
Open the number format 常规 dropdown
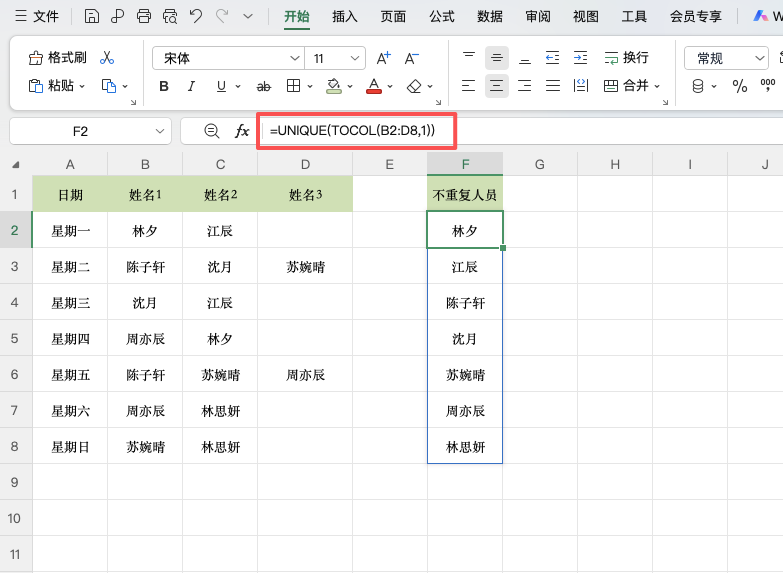point(760,58)
